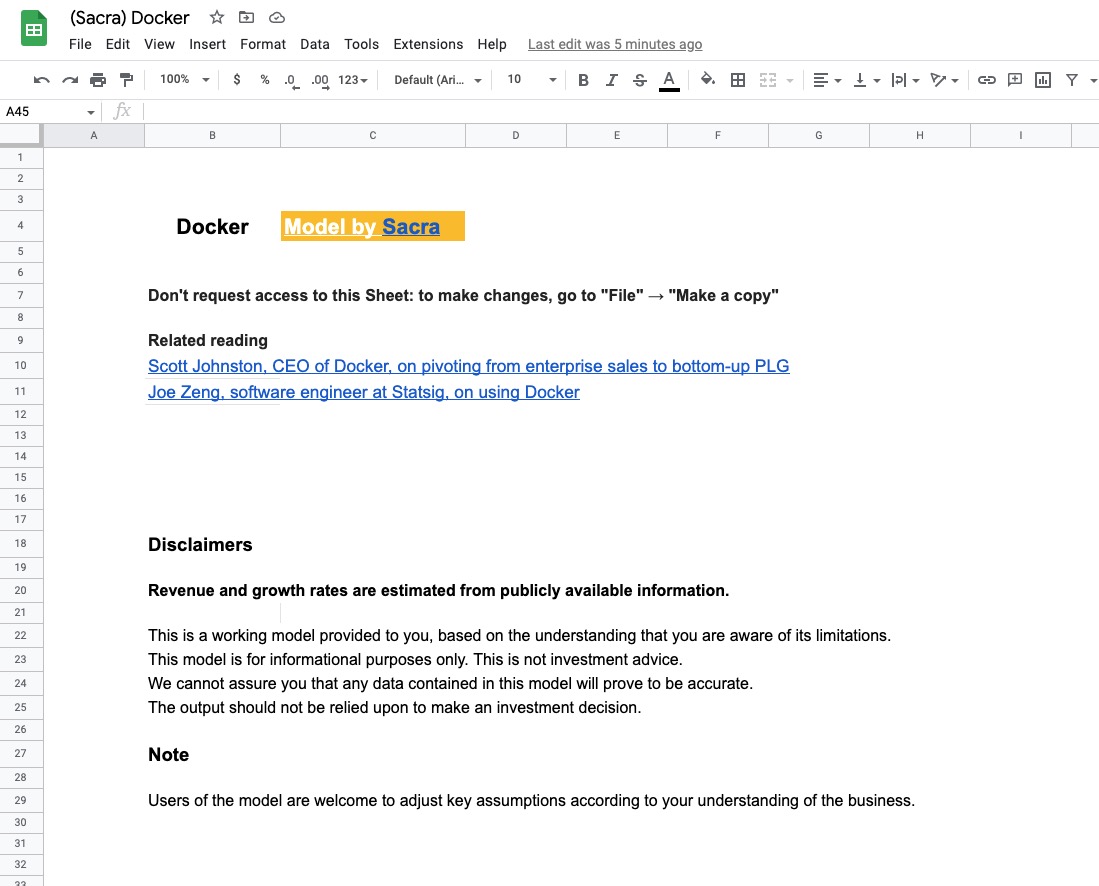Viewport: 1099px width, 886px height.
Task: Decrease decimal places
Action: 292,81
